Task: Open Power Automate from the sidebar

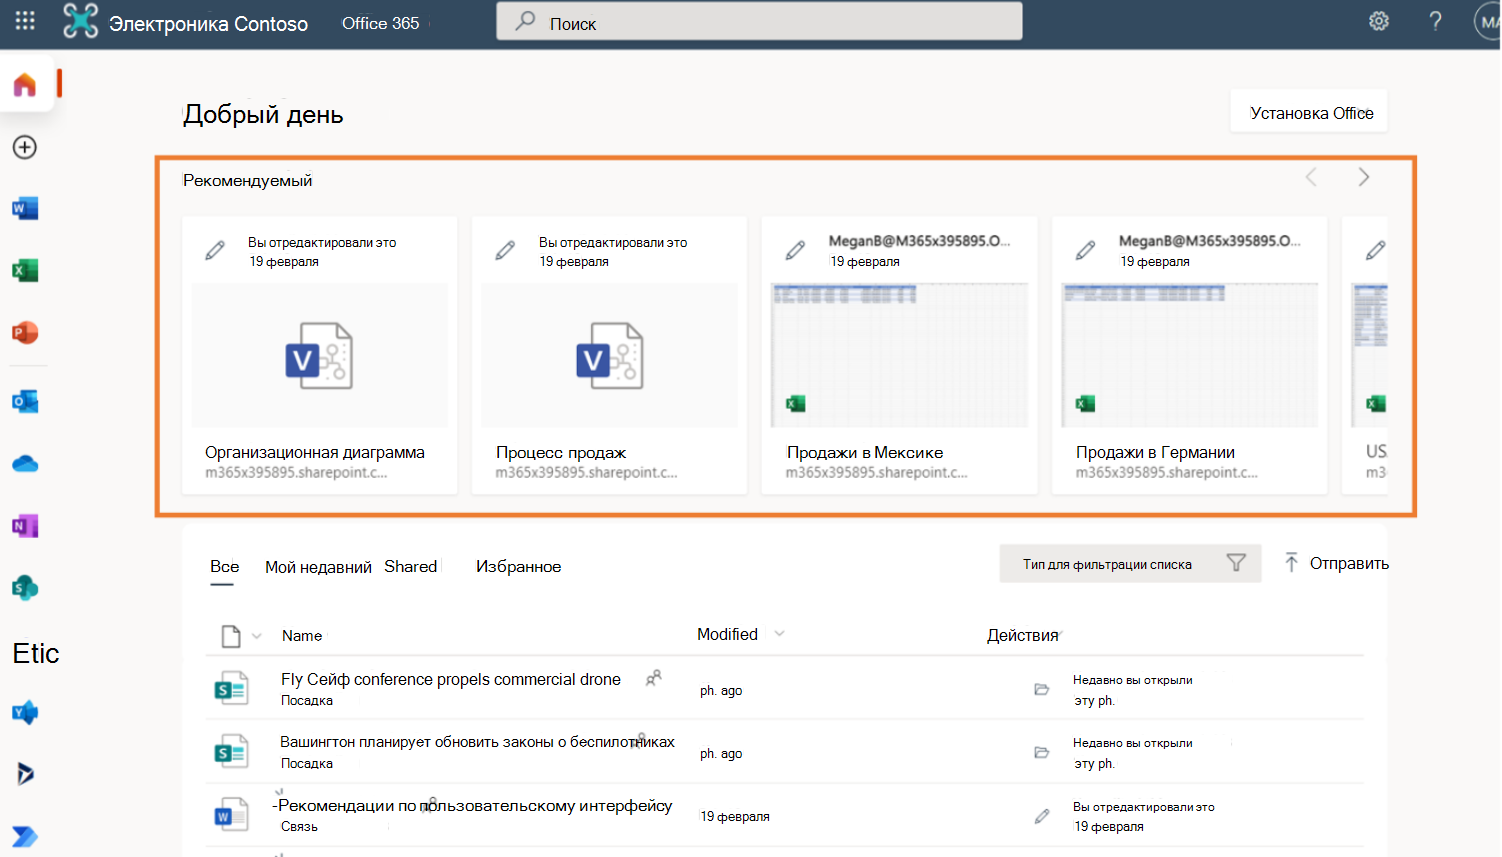Action: point(25,836)
